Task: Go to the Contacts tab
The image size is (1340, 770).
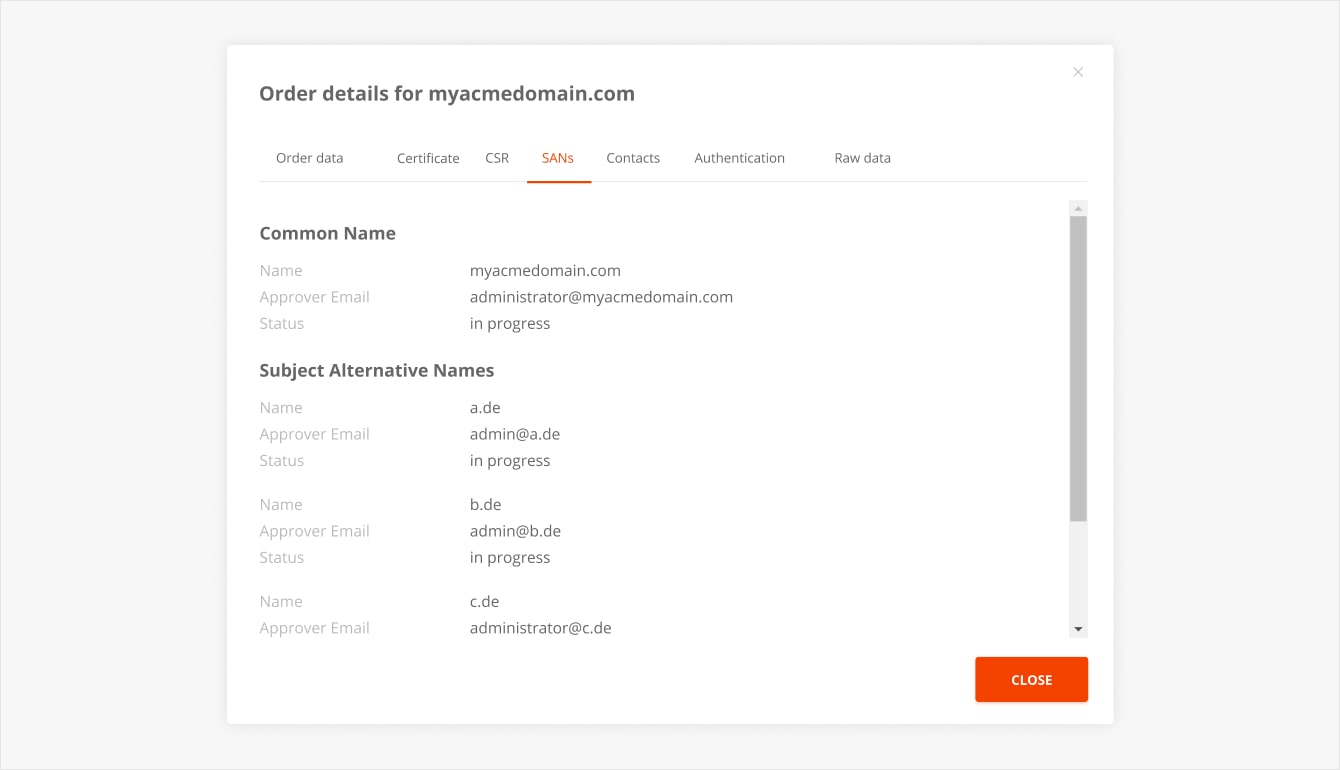Action: point(633,158)
